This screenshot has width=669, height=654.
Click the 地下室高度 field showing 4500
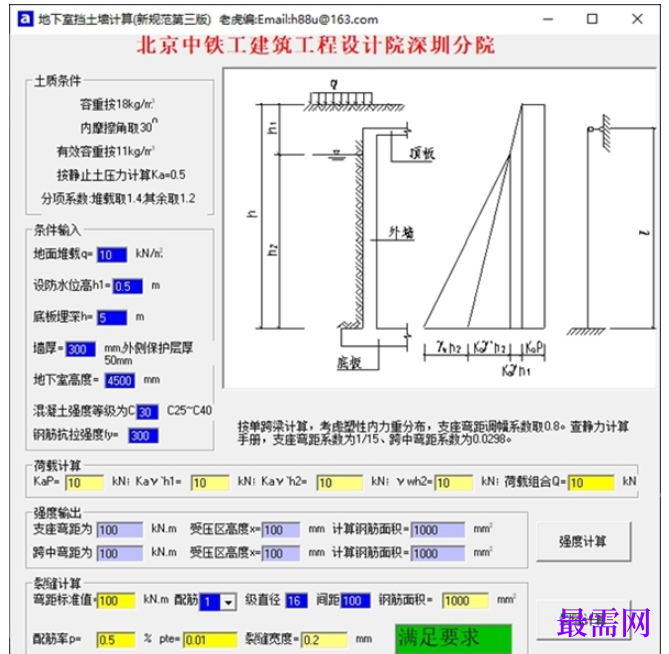click(x=120, y=381)
